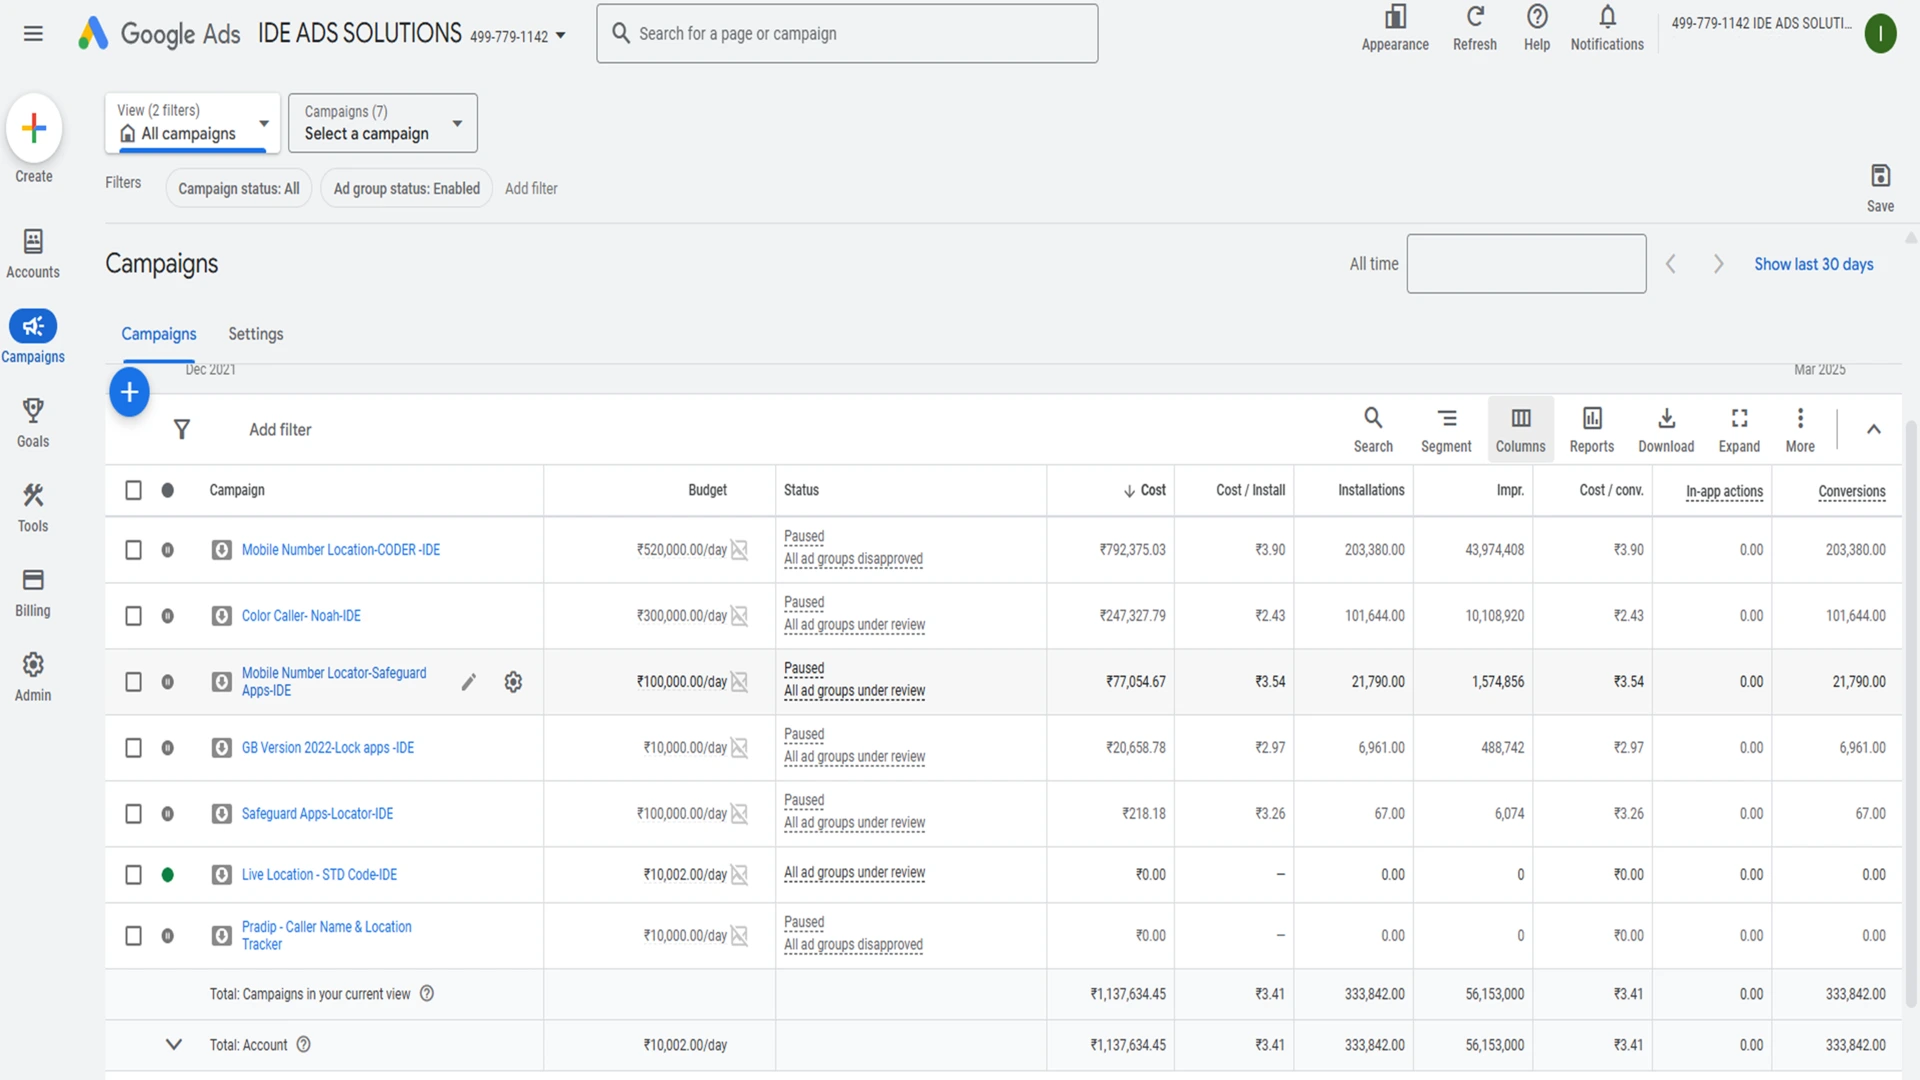
Task: Open the Select a campaign dropdown
Action: tap(383, 123)
